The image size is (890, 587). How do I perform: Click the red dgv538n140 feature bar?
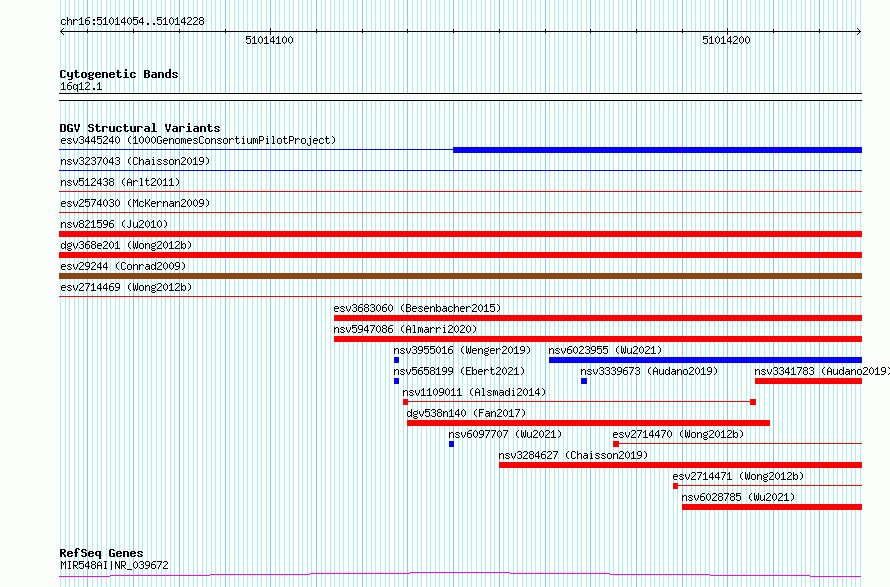[588, 423]
